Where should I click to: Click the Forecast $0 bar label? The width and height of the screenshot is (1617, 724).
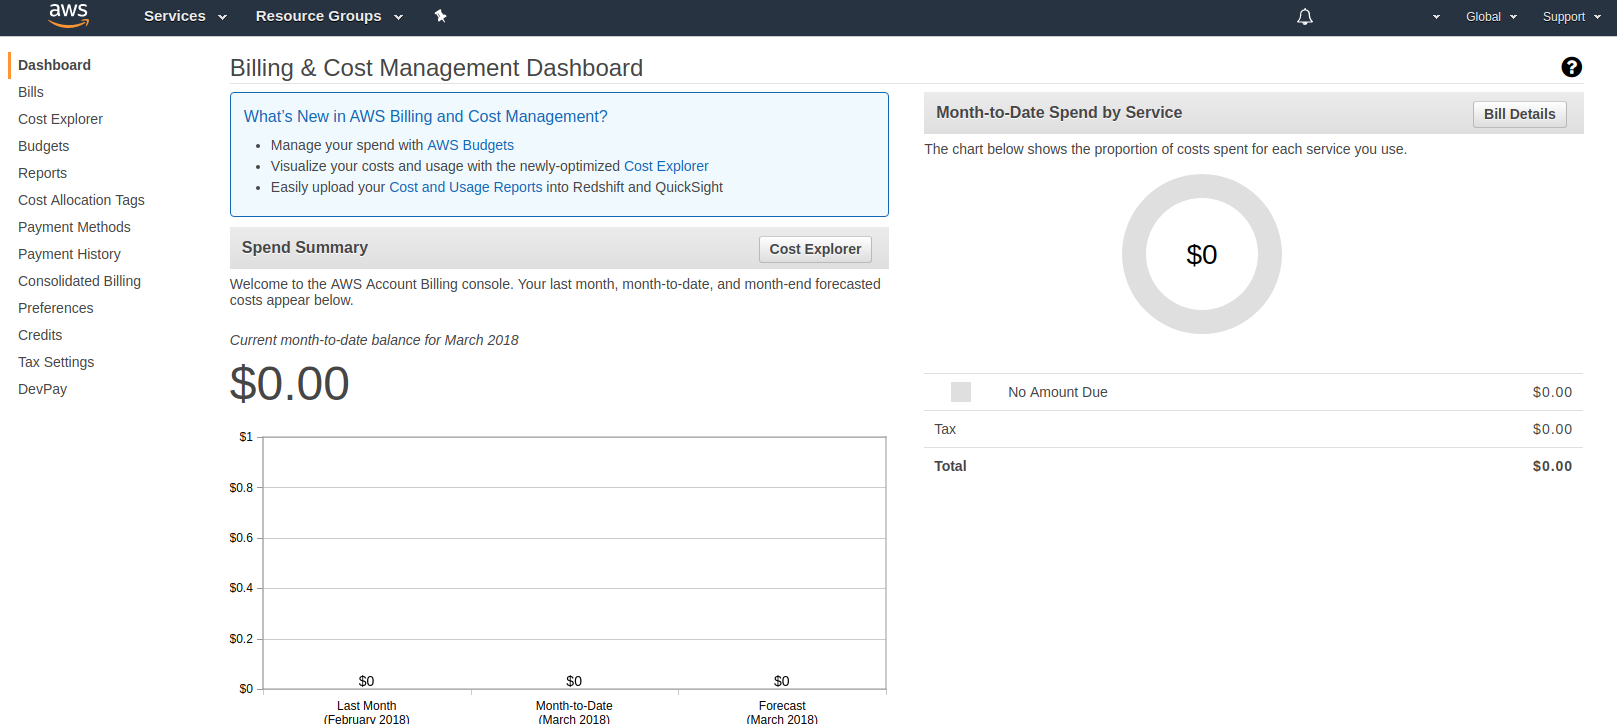[781, 681]
